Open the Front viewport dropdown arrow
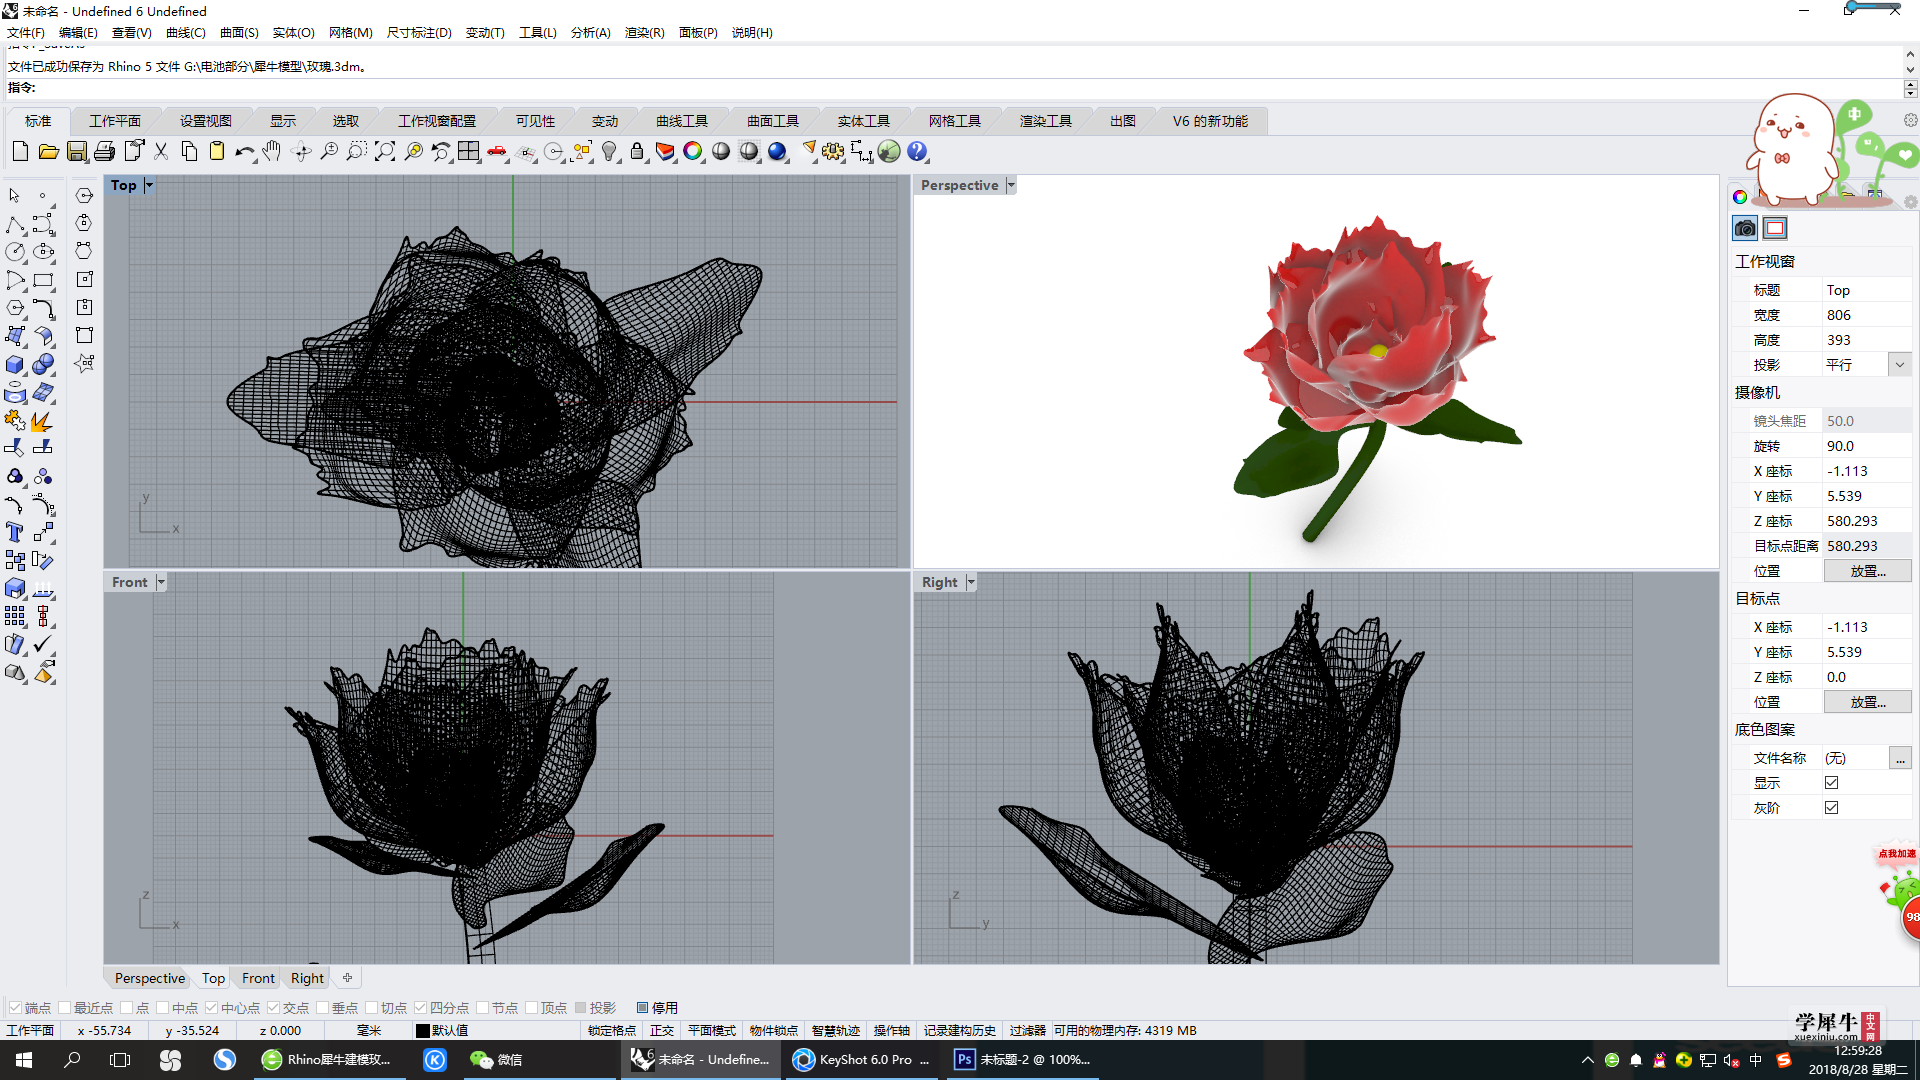Viewport: 1920px width, 1080px height. point(161,582)
